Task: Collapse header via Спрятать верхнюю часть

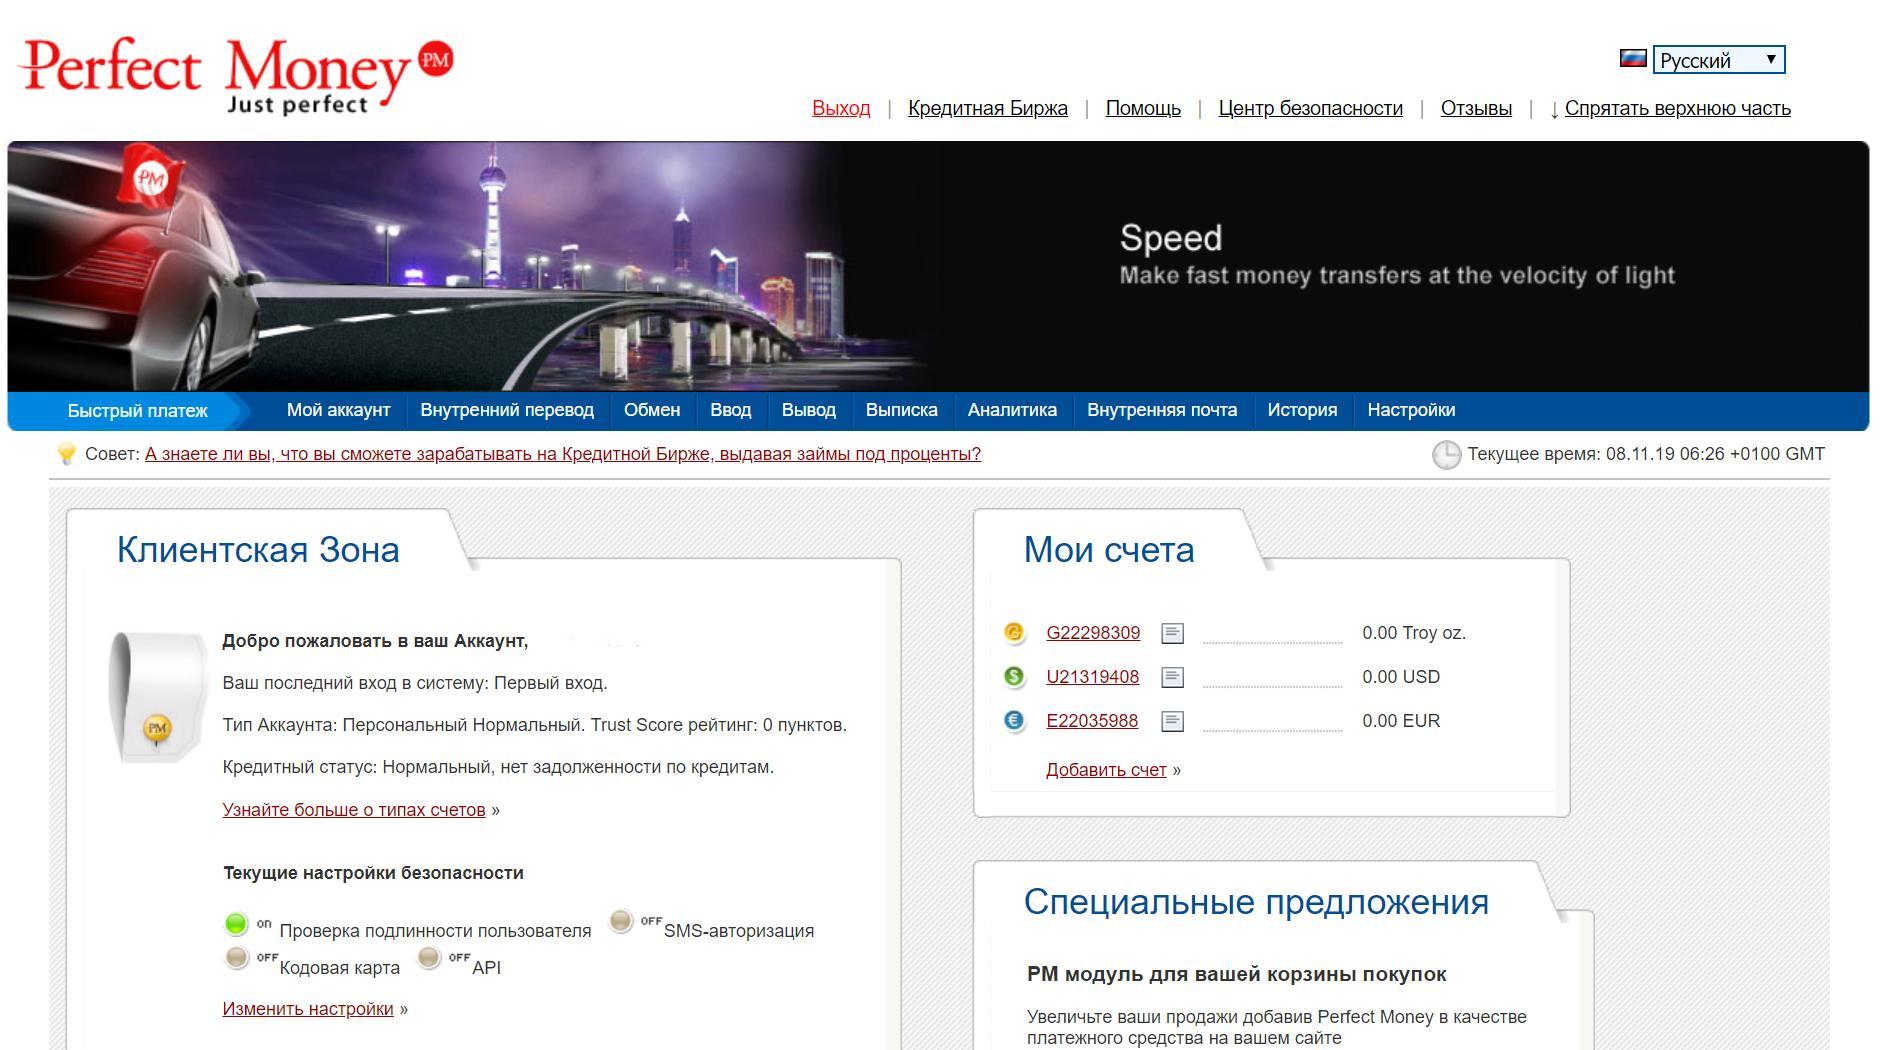Action: 1677,108
